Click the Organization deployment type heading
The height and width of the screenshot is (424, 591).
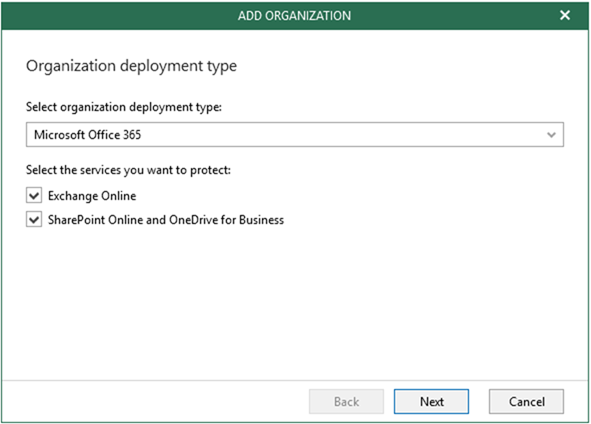click(131, 66)
